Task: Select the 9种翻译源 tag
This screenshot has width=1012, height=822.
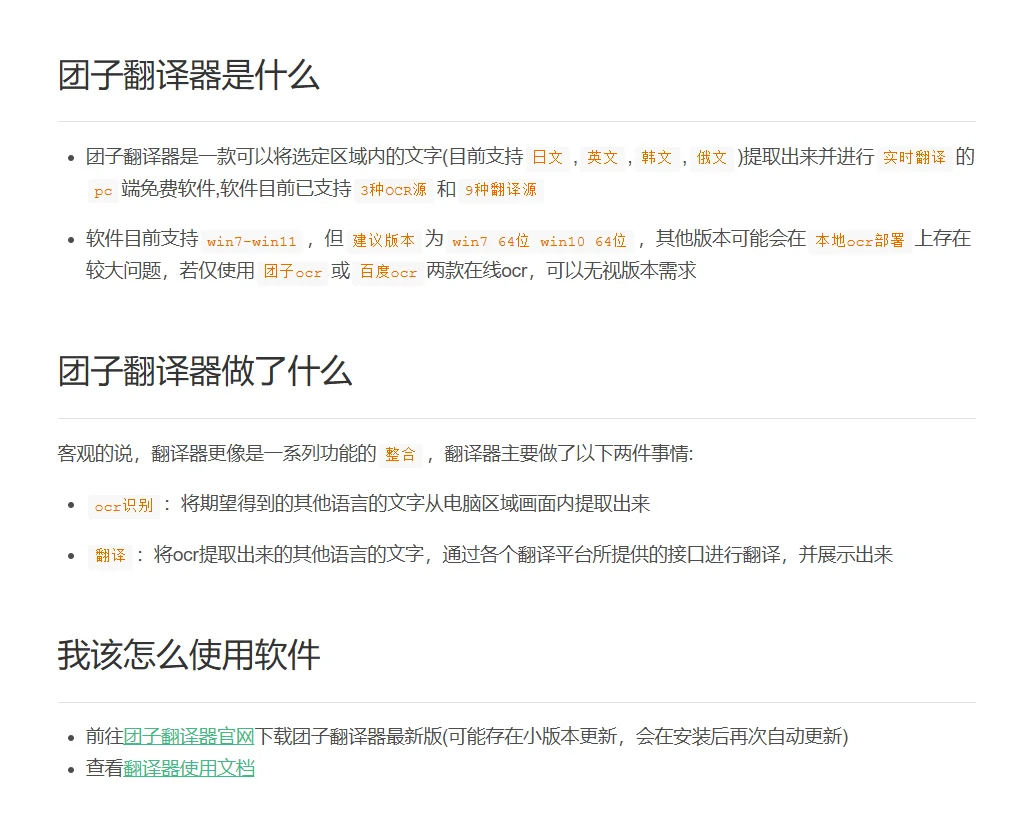Action: pos(500,190)
